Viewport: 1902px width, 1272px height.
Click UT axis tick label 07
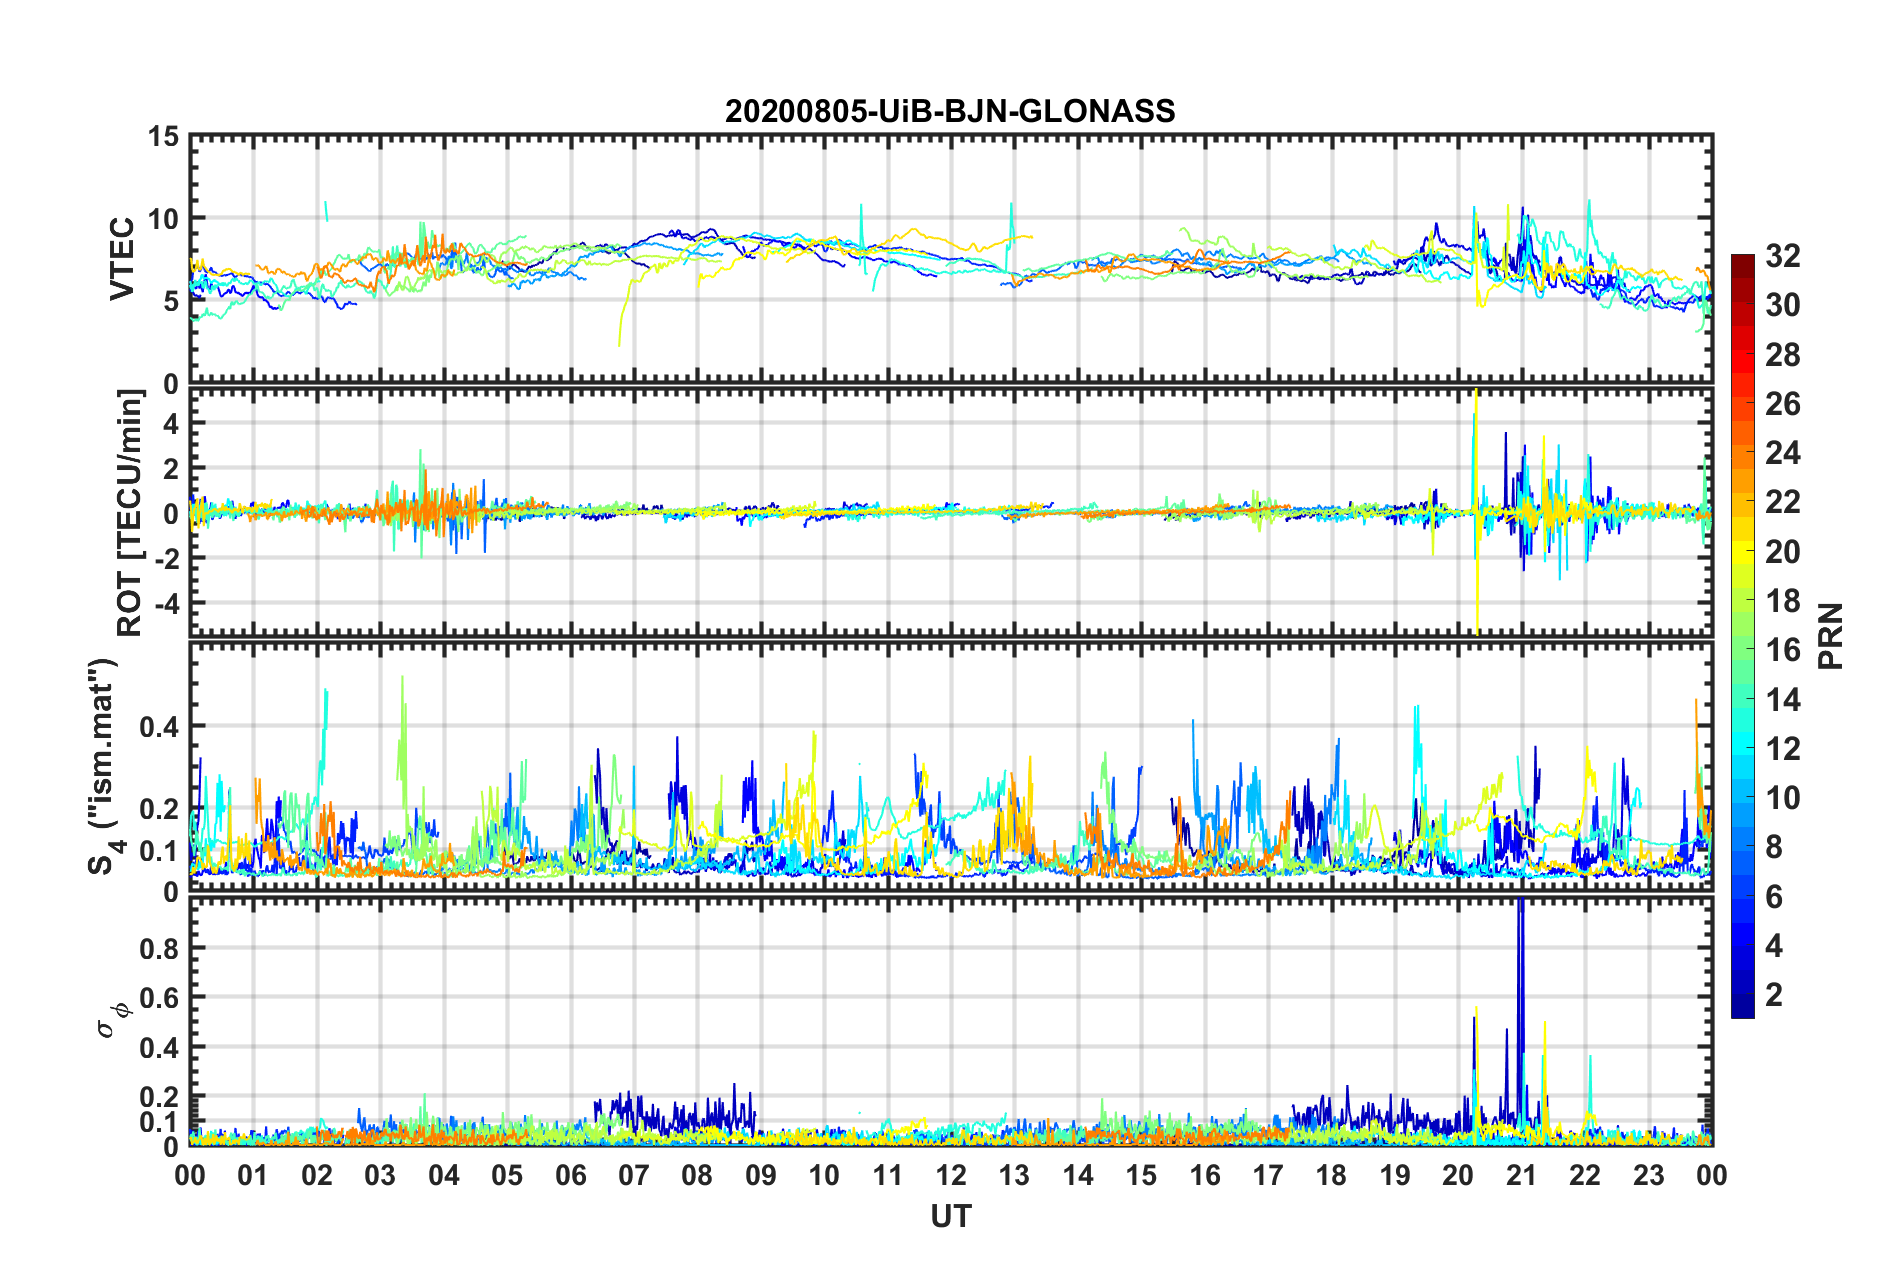point(634,1176)
